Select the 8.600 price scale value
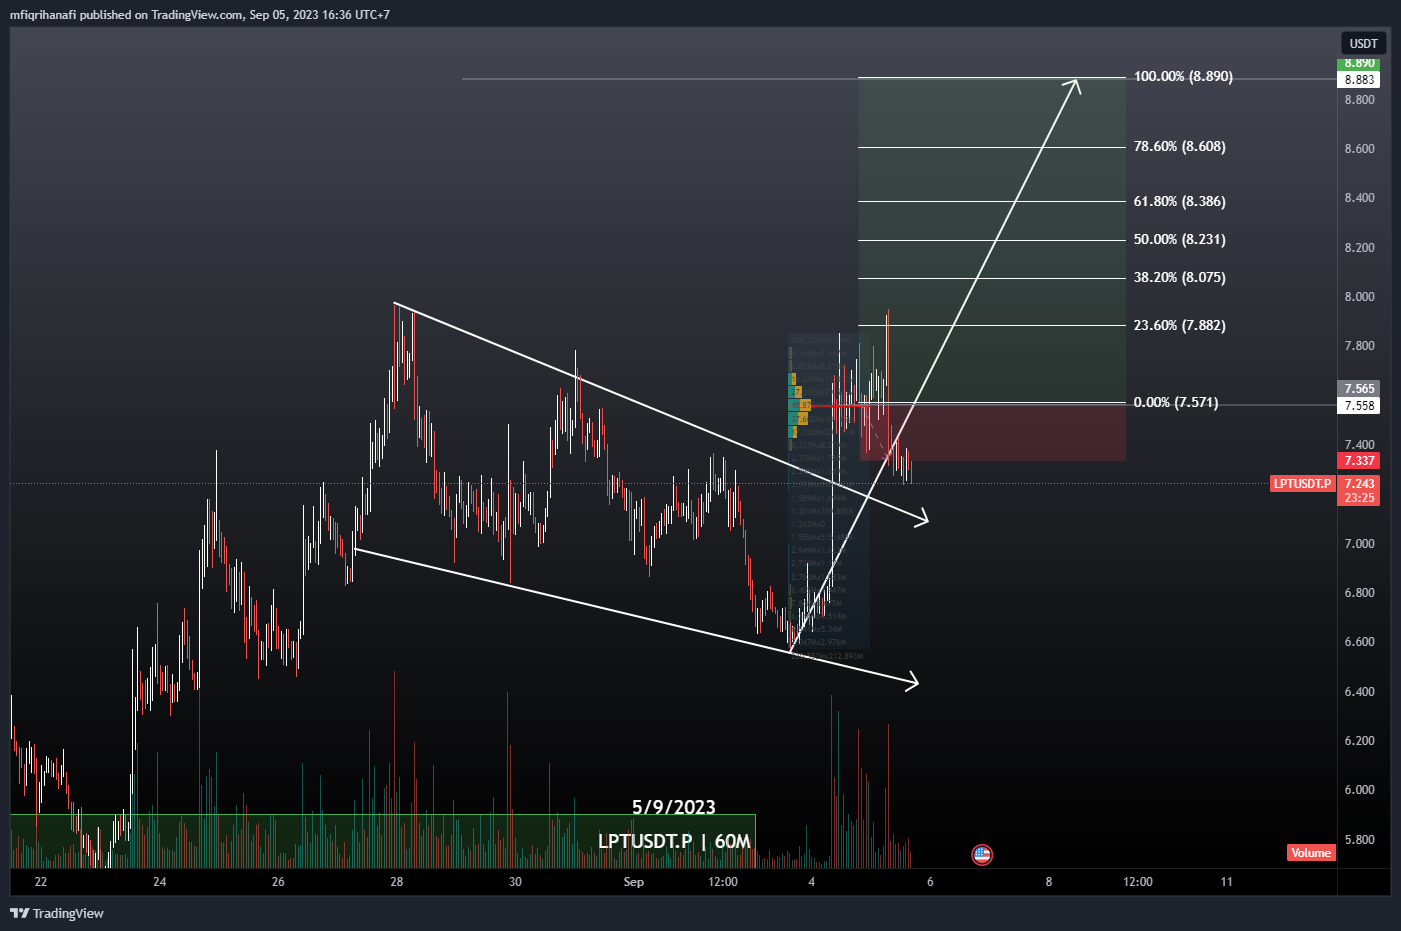 point(1359,149)
